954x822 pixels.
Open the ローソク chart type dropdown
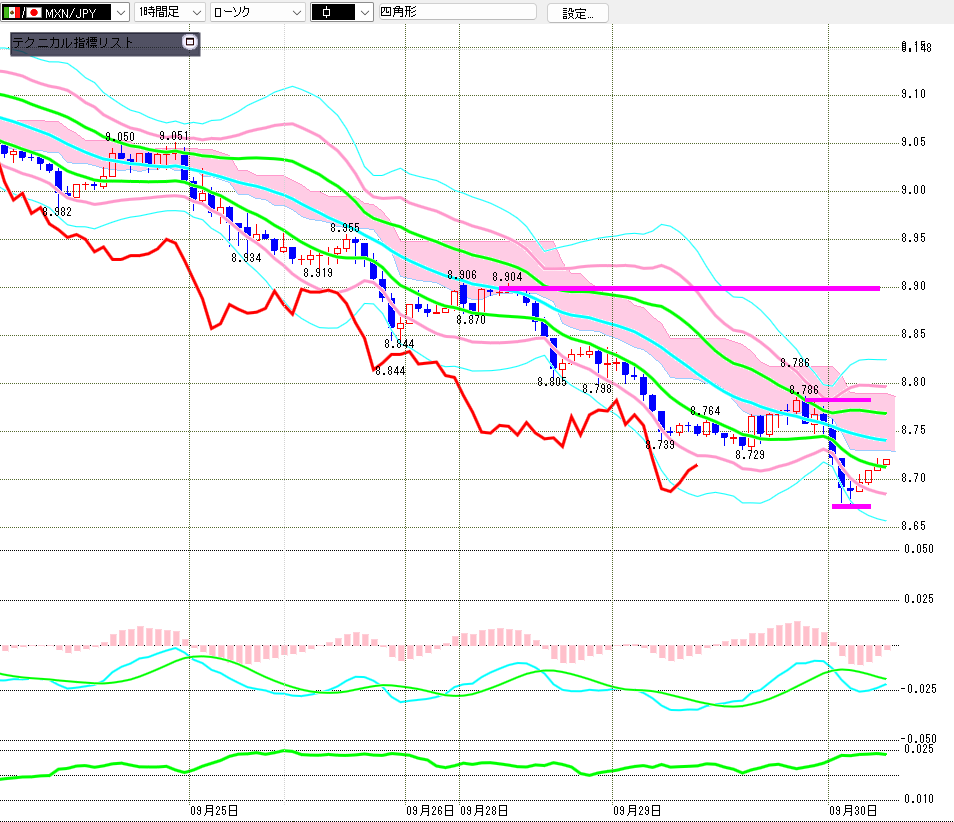[x=257, y=12]
